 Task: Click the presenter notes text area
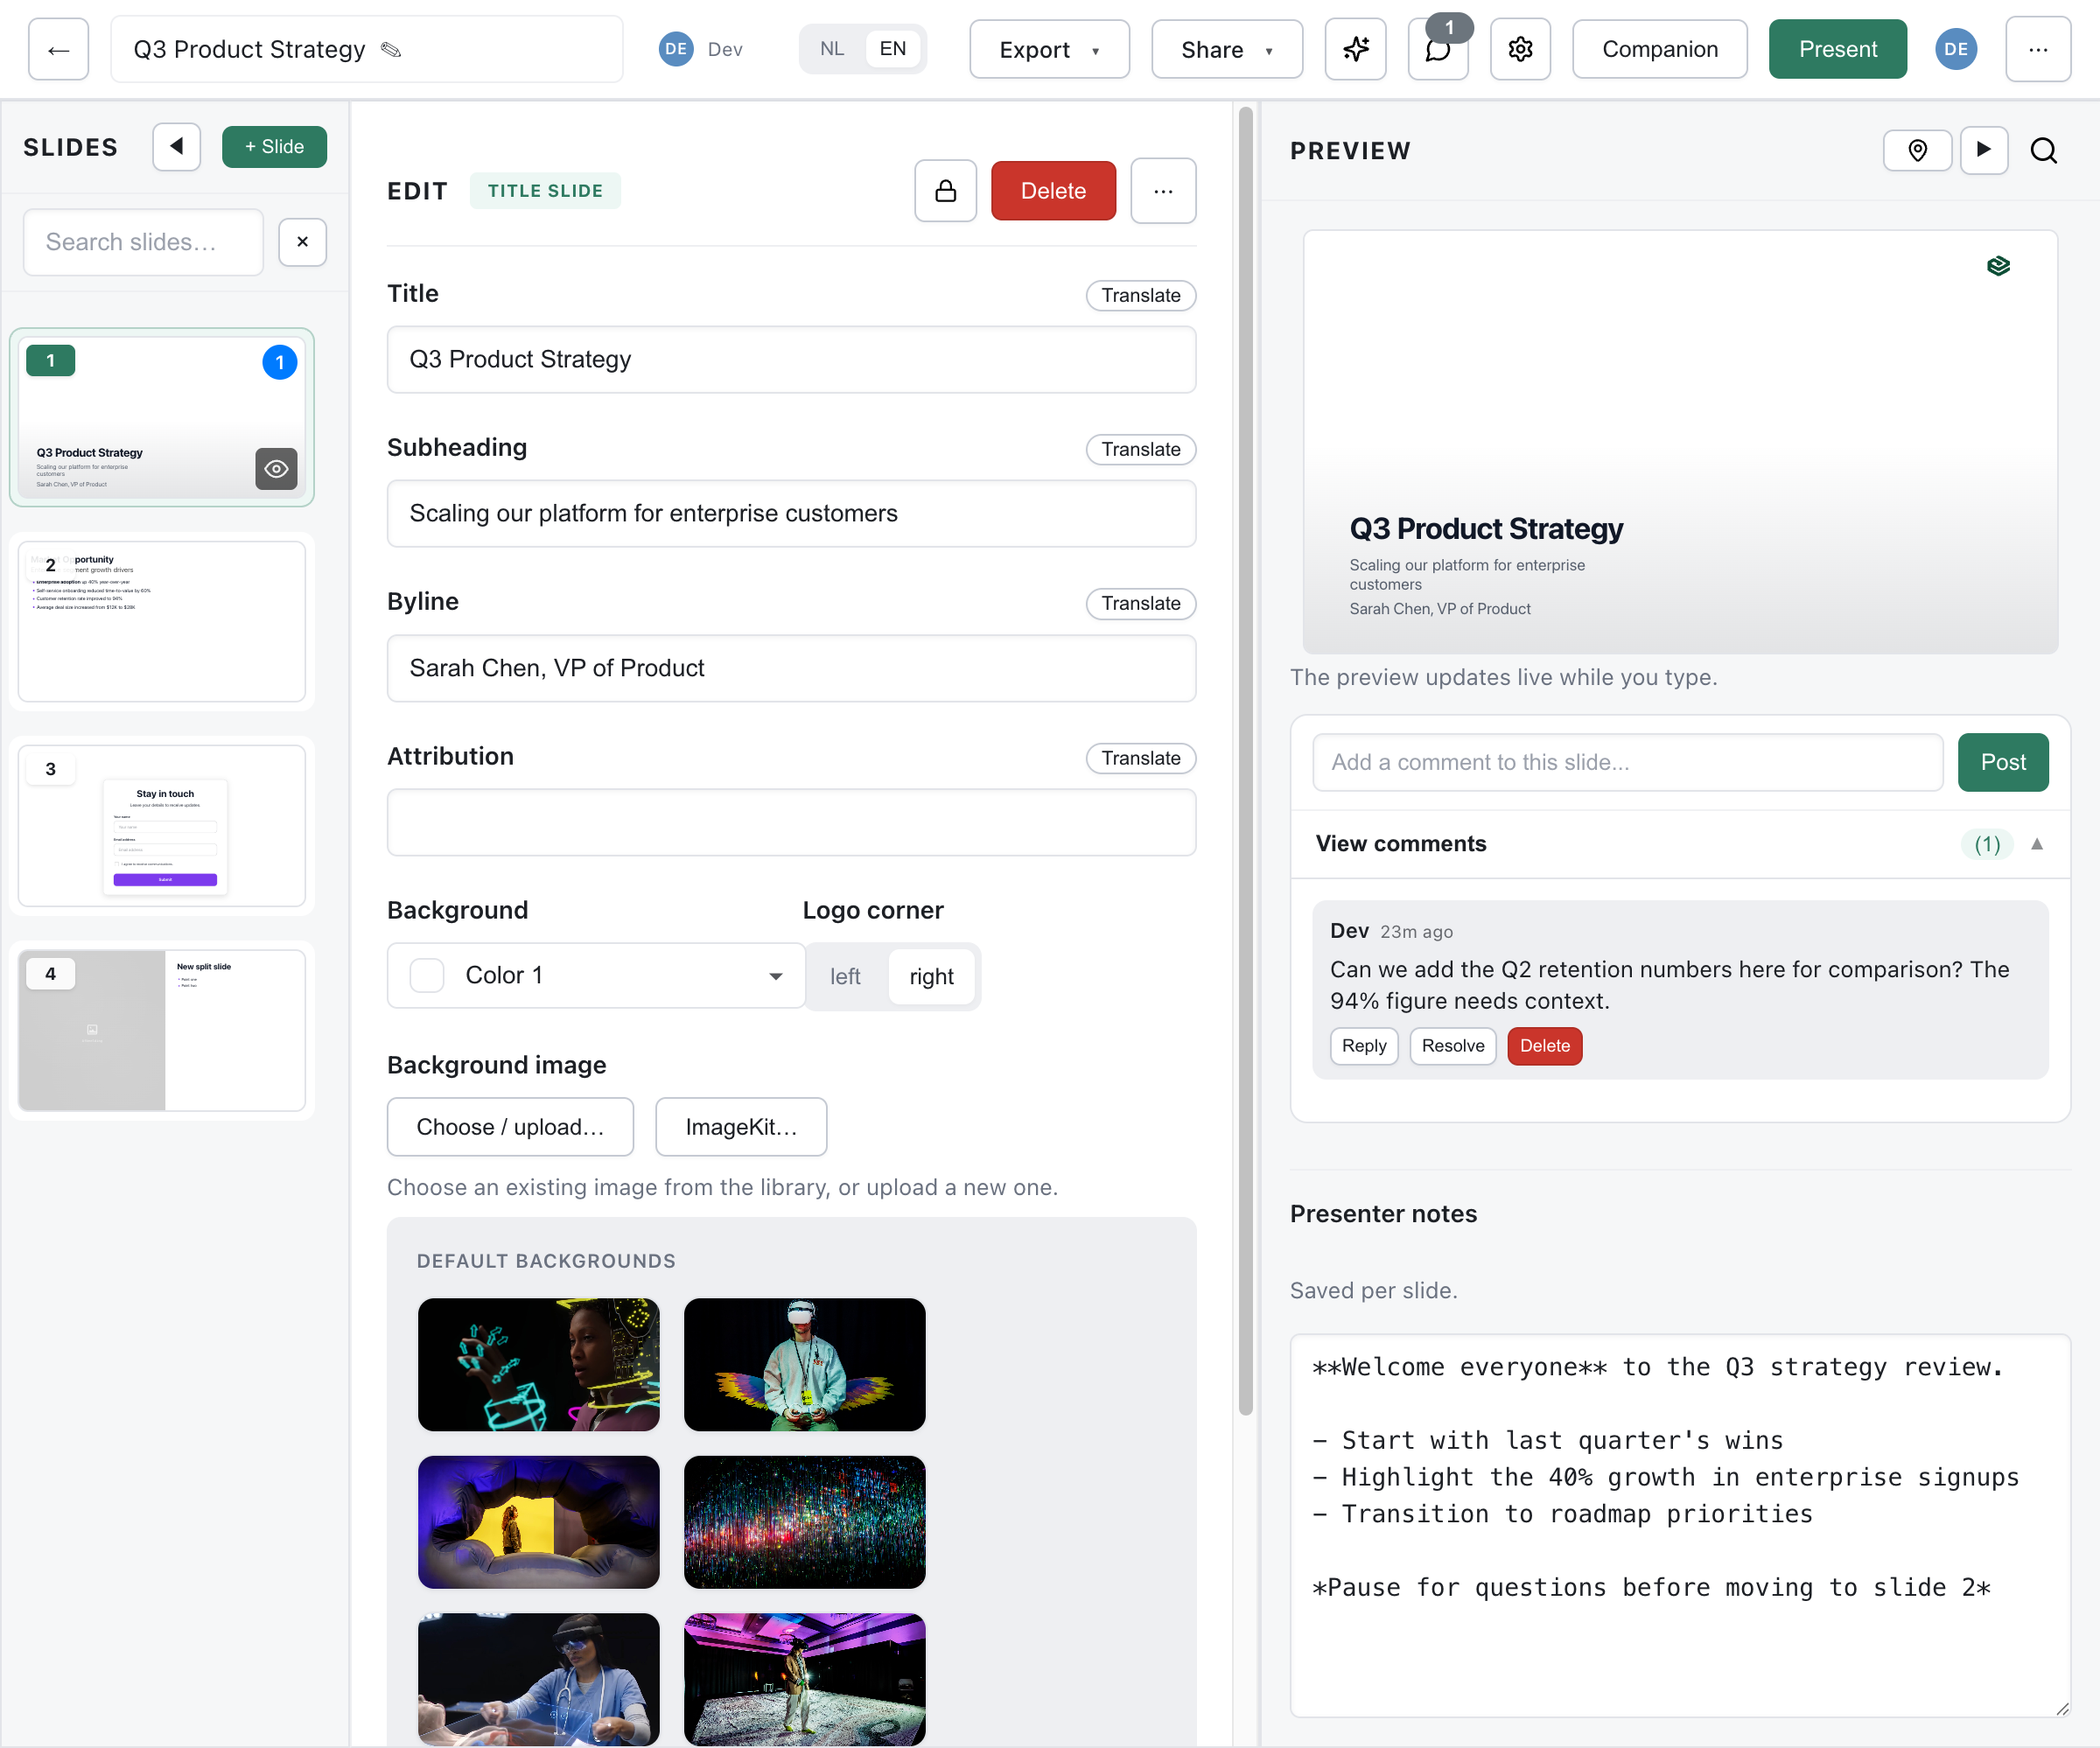pos(1680,1526)
